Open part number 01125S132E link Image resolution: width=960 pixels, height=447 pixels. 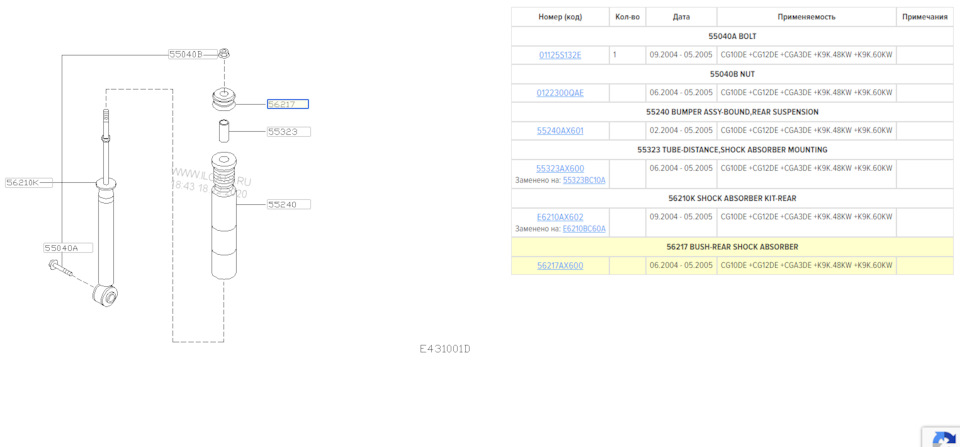pyautogui.click(x=560, y=55)
